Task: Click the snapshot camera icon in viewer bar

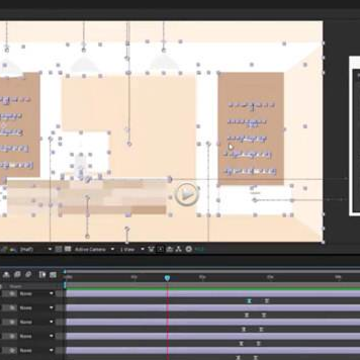Action: coord(170,249)
